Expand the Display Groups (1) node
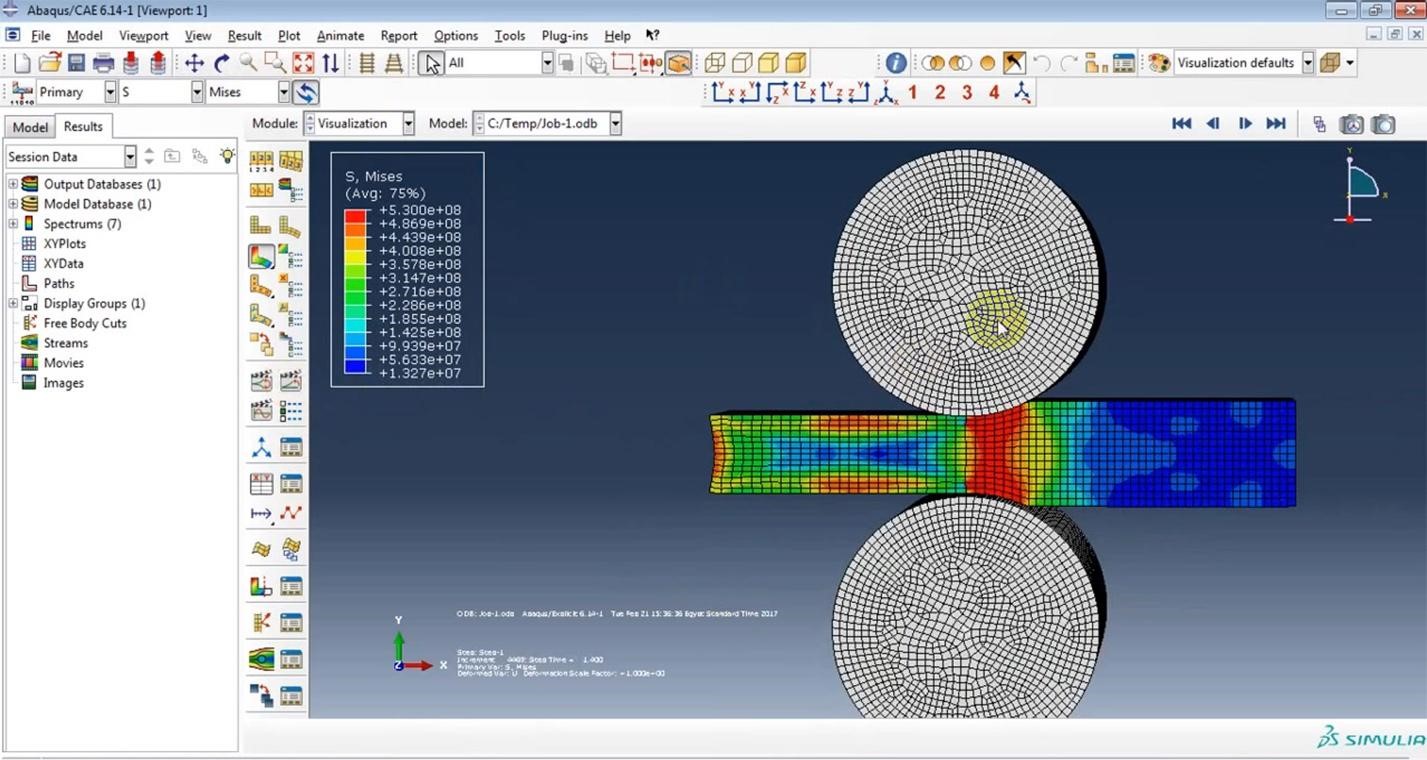Viewport: 1427px width, 760px height. 13,304
